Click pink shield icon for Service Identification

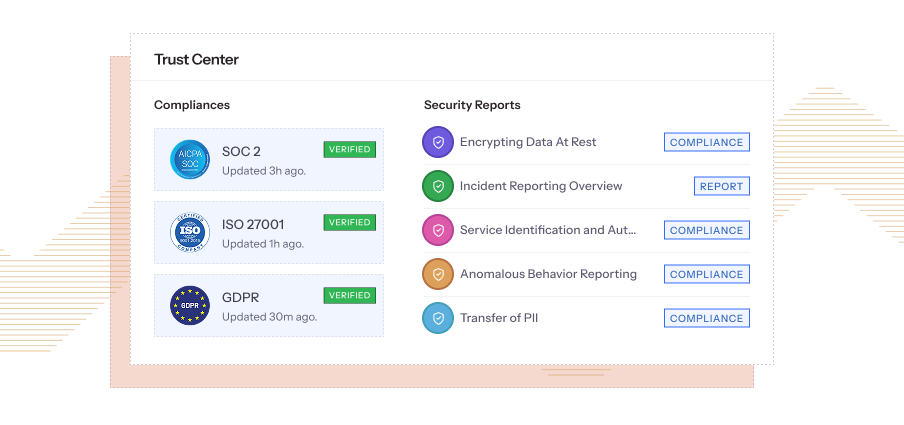438,230
